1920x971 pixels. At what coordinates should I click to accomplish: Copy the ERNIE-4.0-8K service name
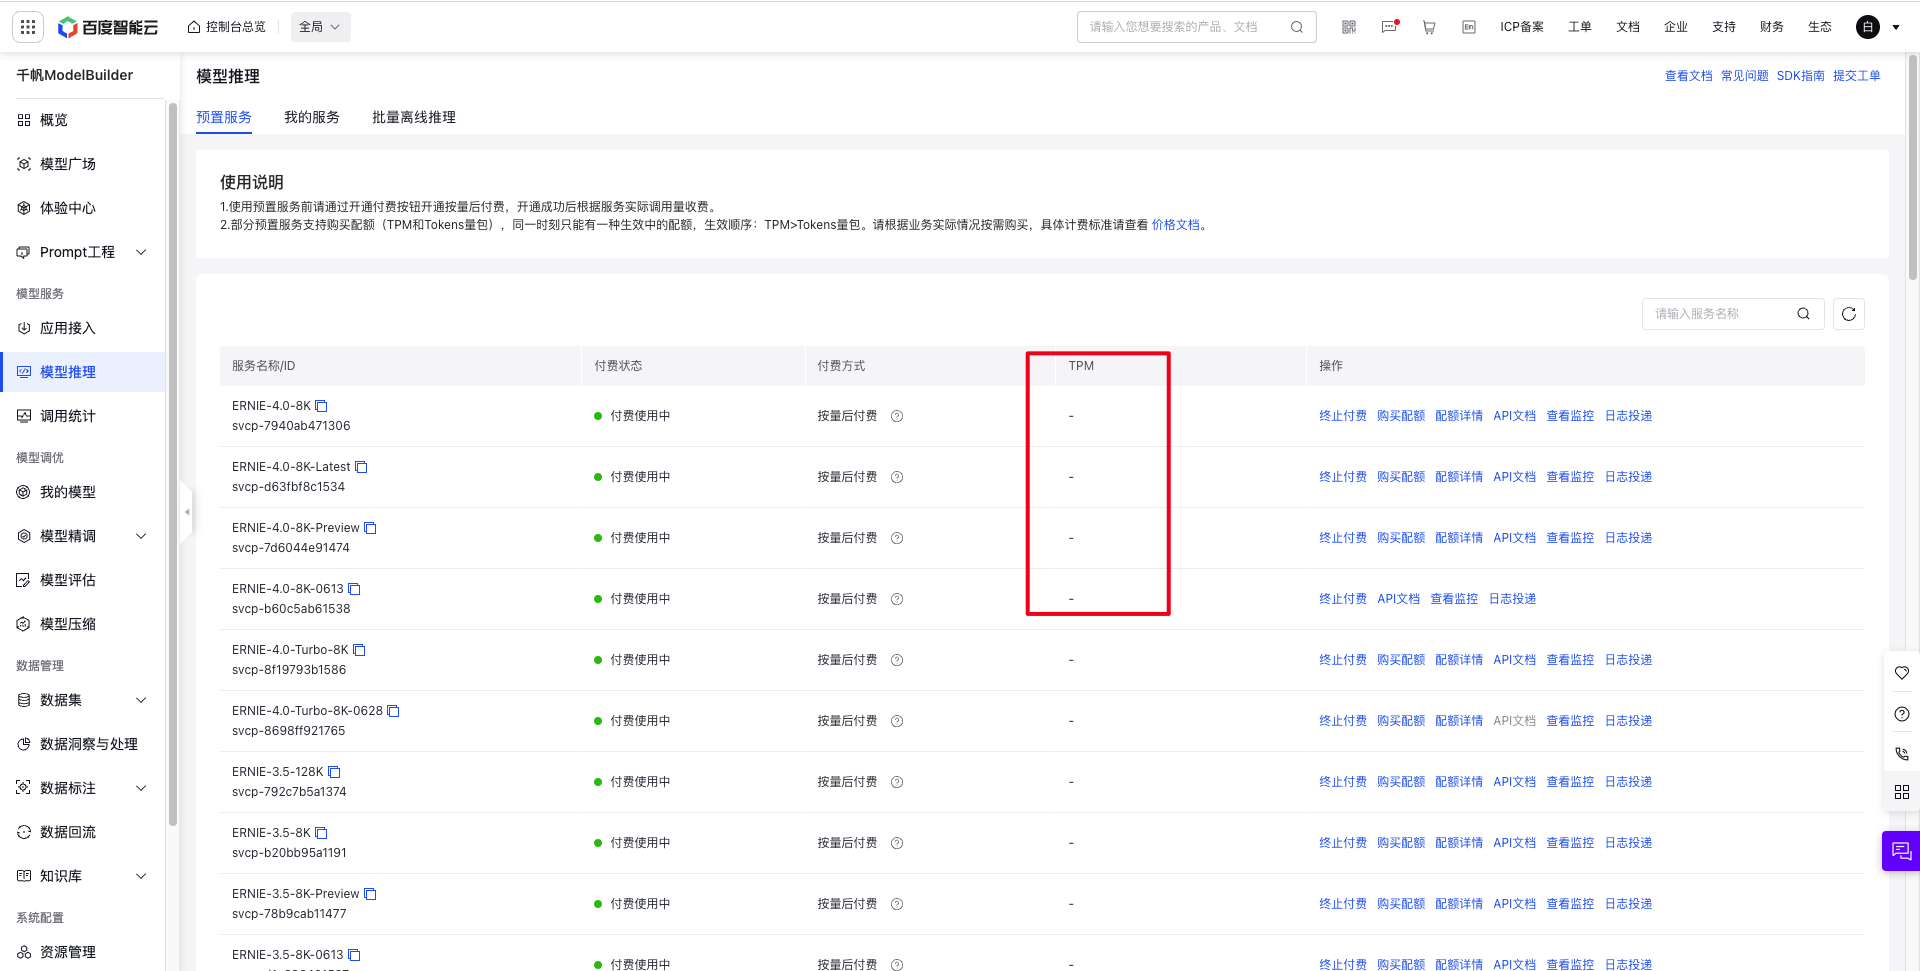[321, 406]
